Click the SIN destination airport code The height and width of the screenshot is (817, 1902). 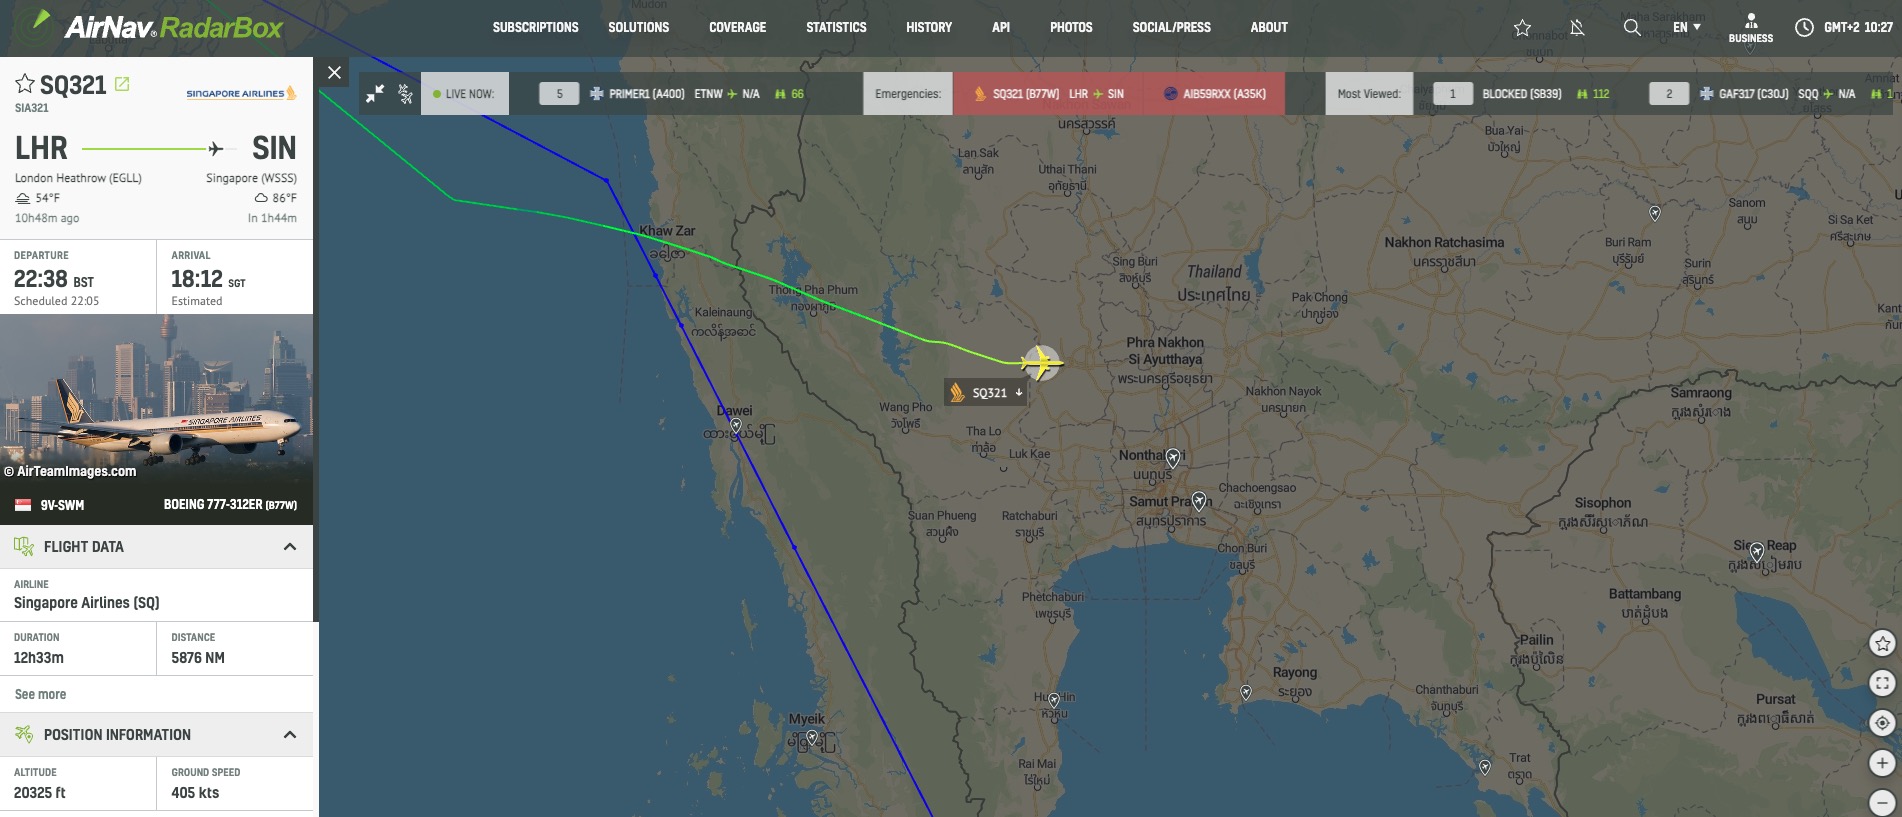274,148
